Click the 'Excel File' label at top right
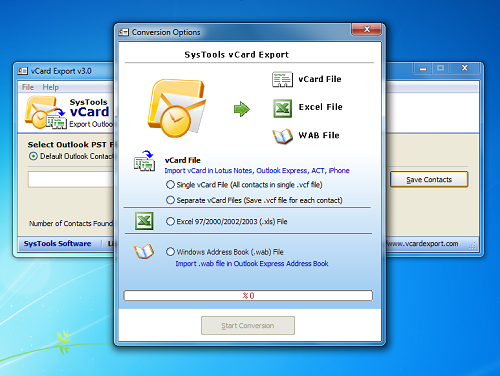The image size is (500, 376). [320, 107]
